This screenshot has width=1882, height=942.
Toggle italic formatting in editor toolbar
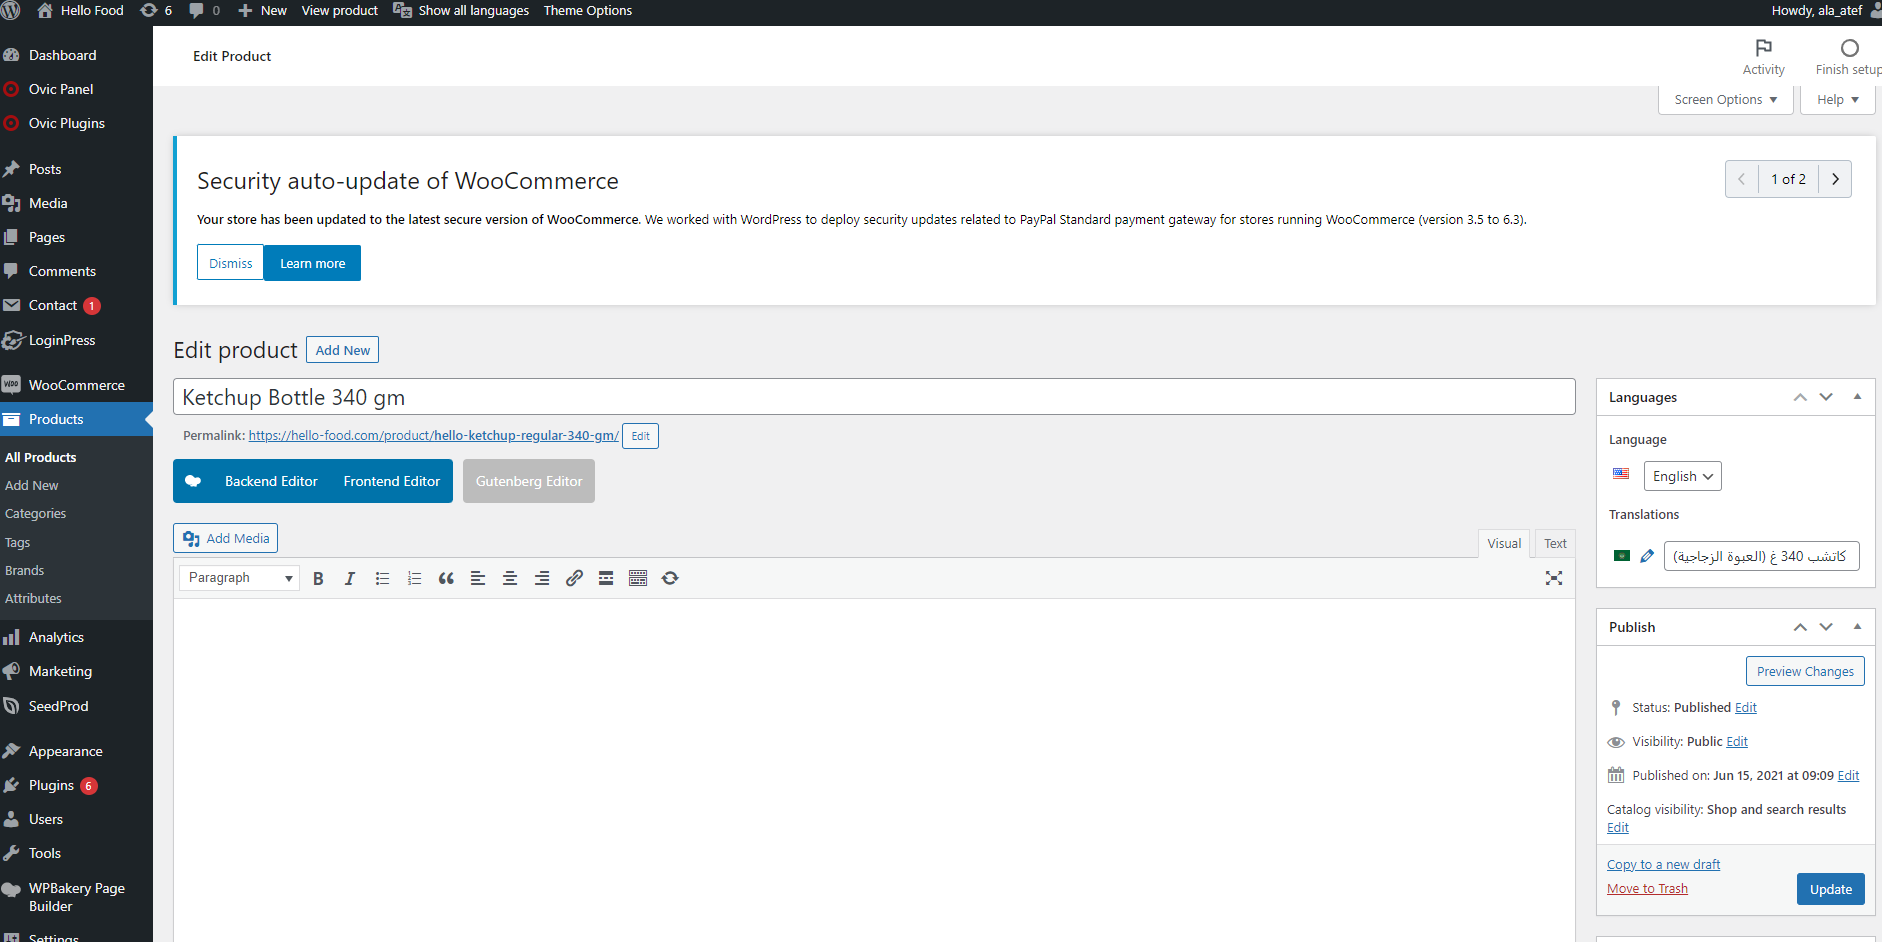350,578
